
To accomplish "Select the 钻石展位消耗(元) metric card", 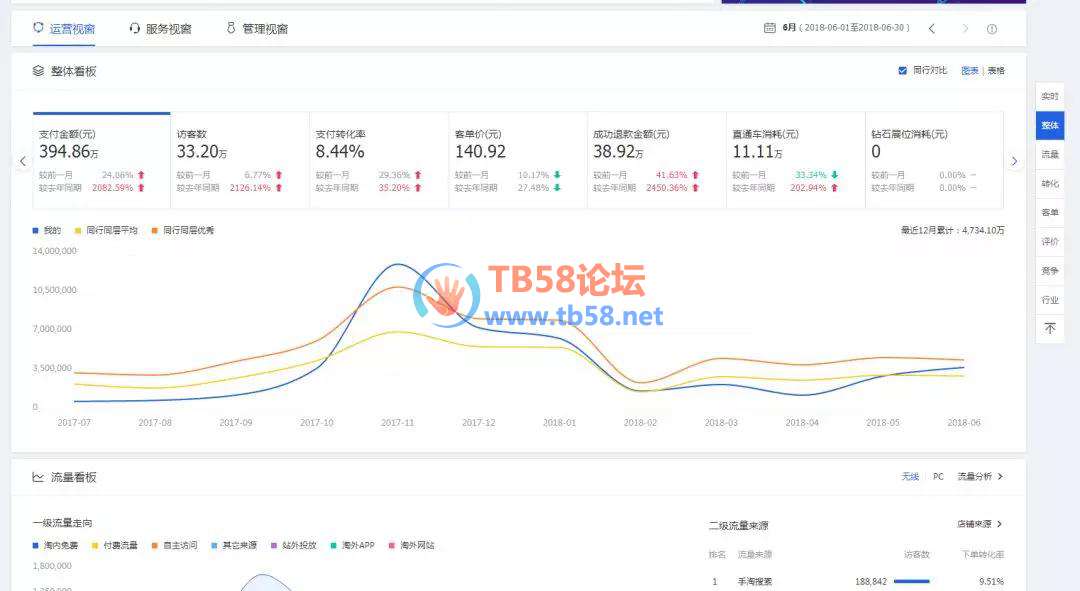I will [x=934, y=160].
